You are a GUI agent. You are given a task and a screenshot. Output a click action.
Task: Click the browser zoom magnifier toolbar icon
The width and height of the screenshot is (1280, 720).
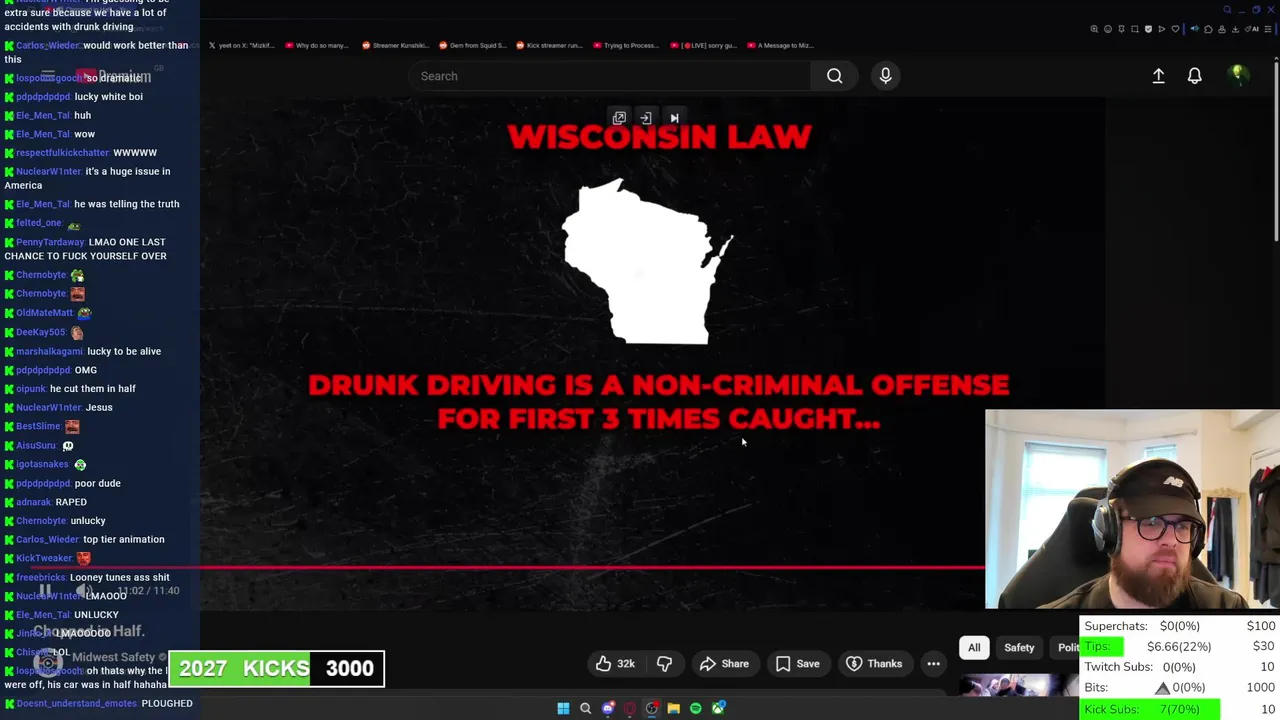tap(1094, 29)
